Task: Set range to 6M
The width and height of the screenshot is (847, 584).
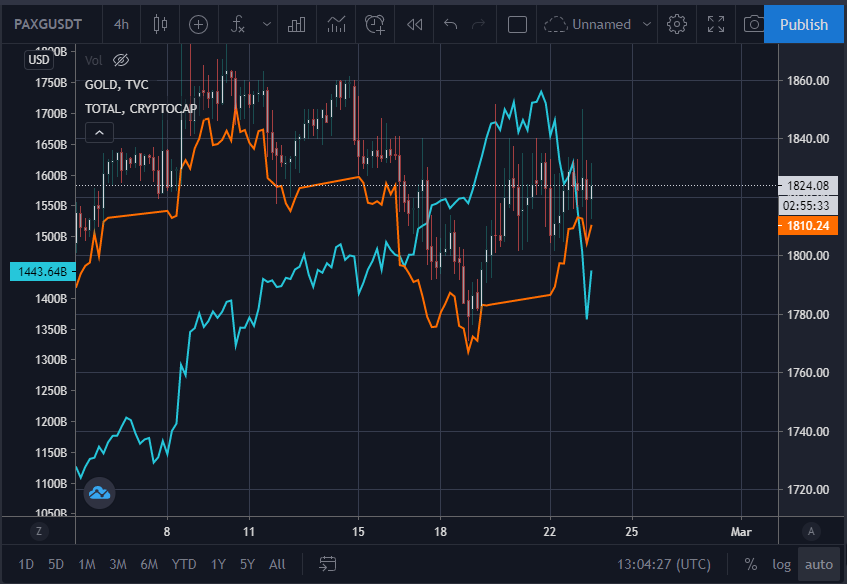Action: point(149,565)
